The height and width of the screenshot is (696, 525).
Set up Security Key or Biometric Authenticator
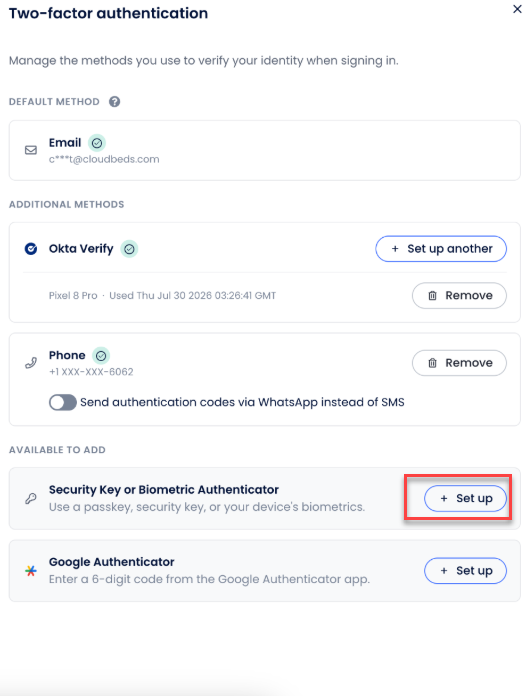[x=465, y=498]
